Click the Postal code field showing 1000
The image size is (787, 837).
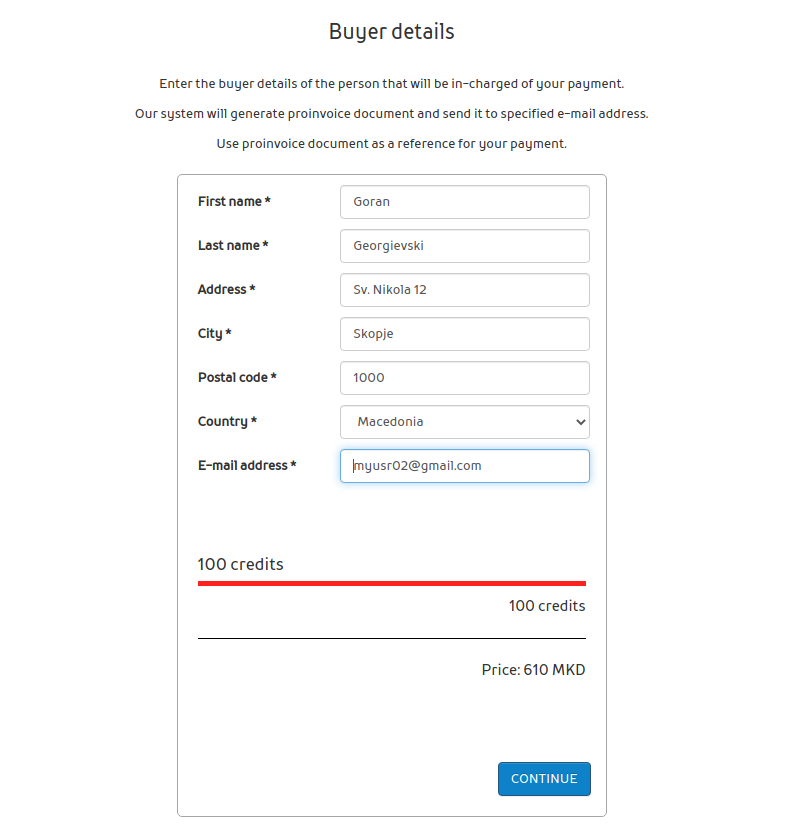tap(464, 378)
